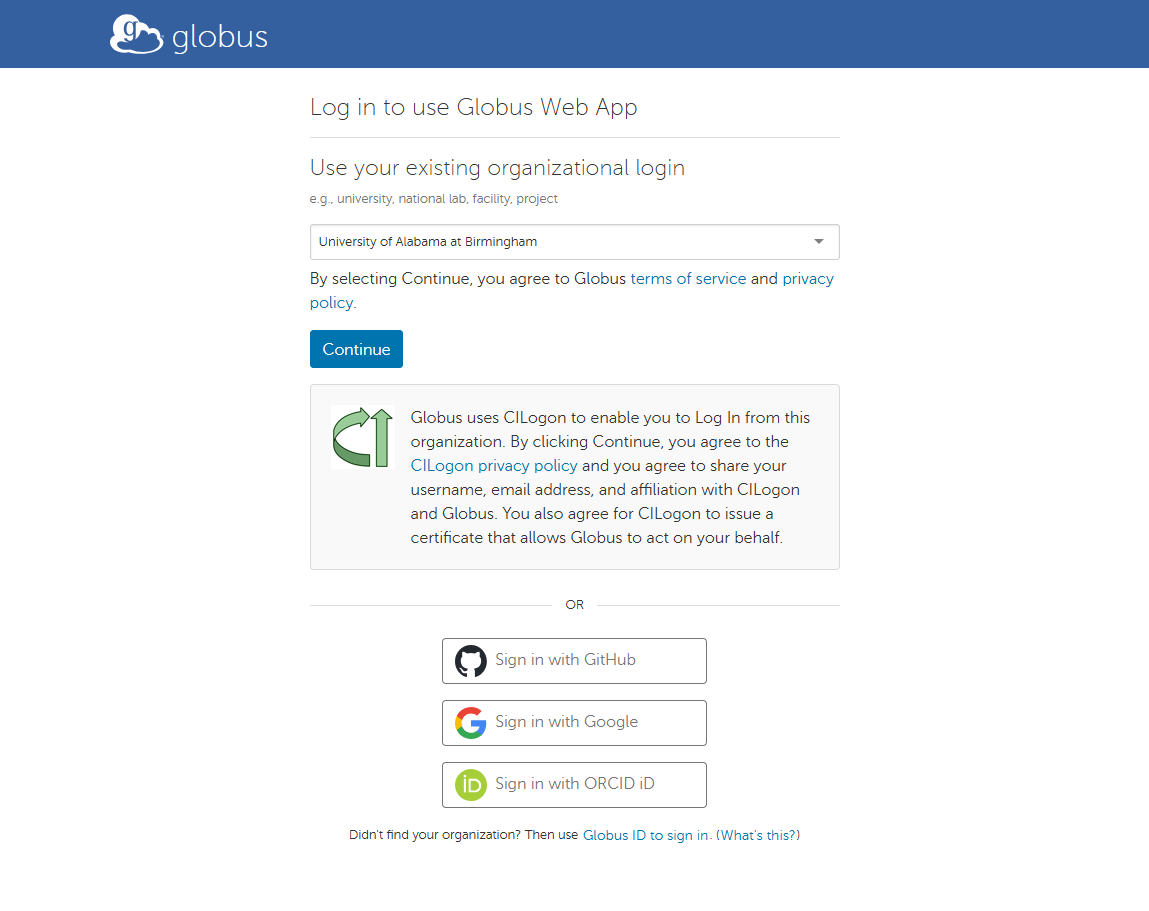Click the globus wordmark in header
Screen dimensions: 1149x911
[x=220, y=37]
